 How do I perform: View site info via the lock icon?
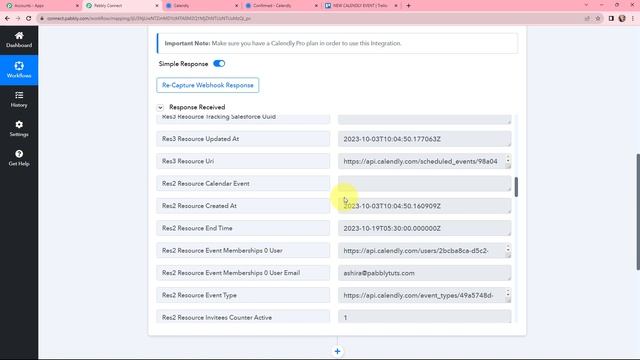(42, 18)
